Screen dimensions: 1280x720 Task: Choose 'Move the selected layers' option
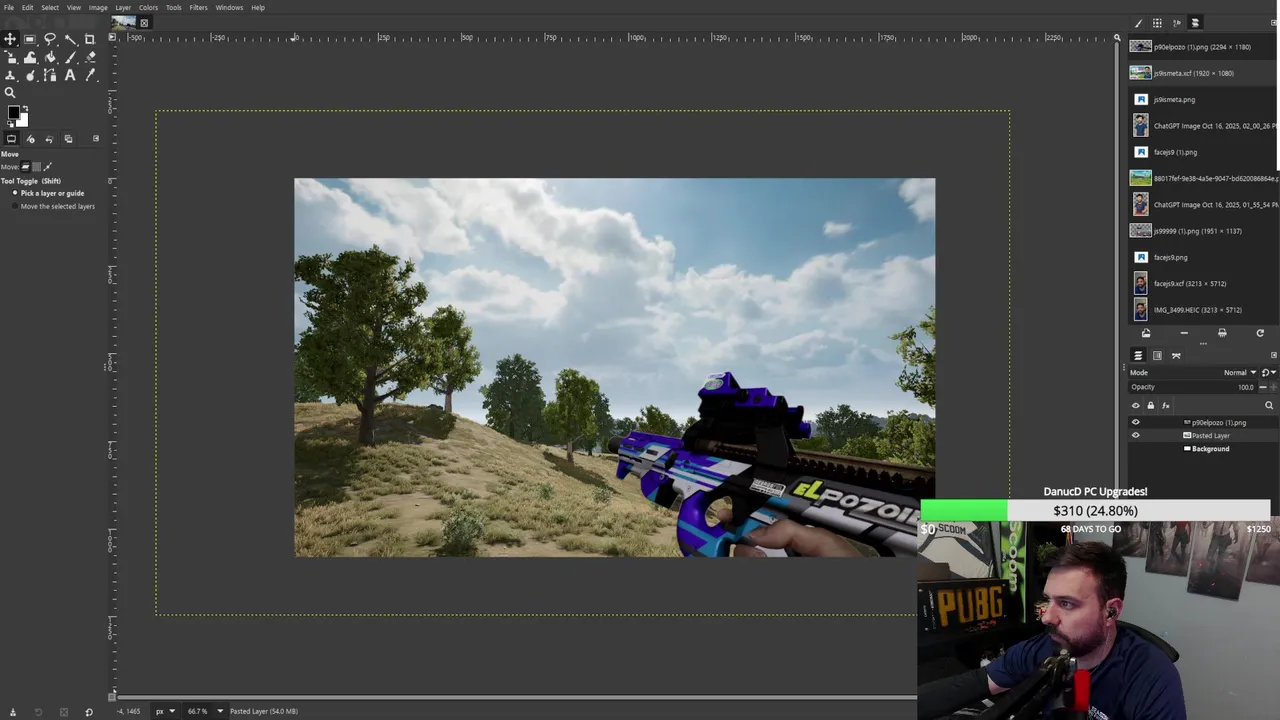(53, 206)
